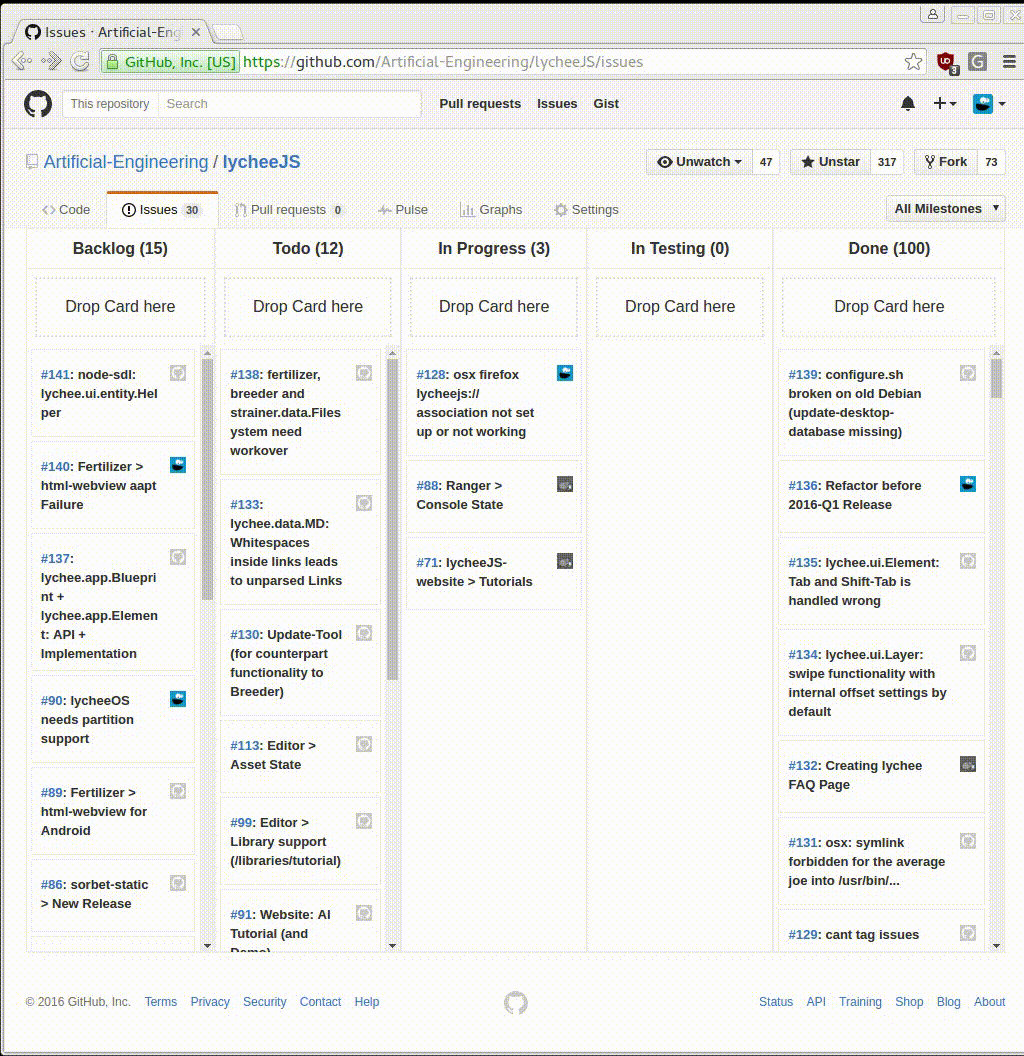Open Pull requests in top navigation
Viewport: 1024px width, 1056px height.
click(x=480, y=104)
